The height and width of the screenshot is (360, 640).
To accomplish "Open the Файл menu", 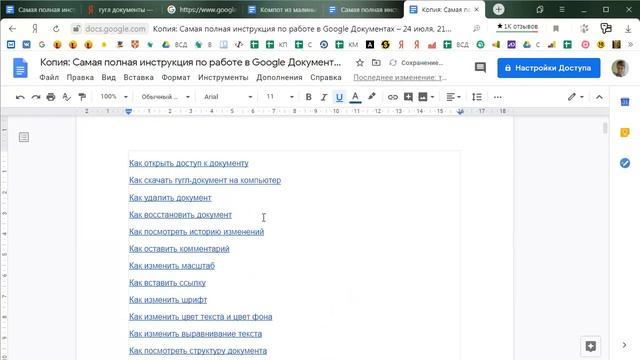I will click(49, 77).
